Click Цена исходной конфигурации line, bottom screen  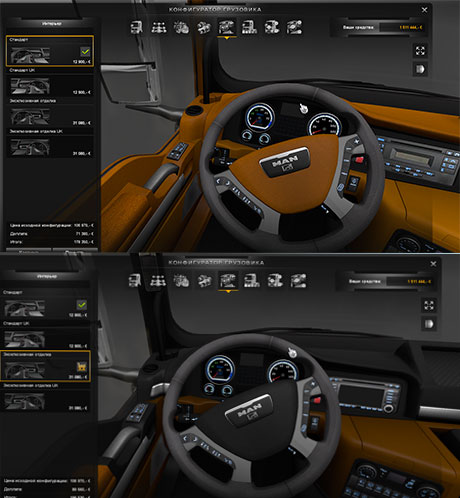[x=47, y=481]
